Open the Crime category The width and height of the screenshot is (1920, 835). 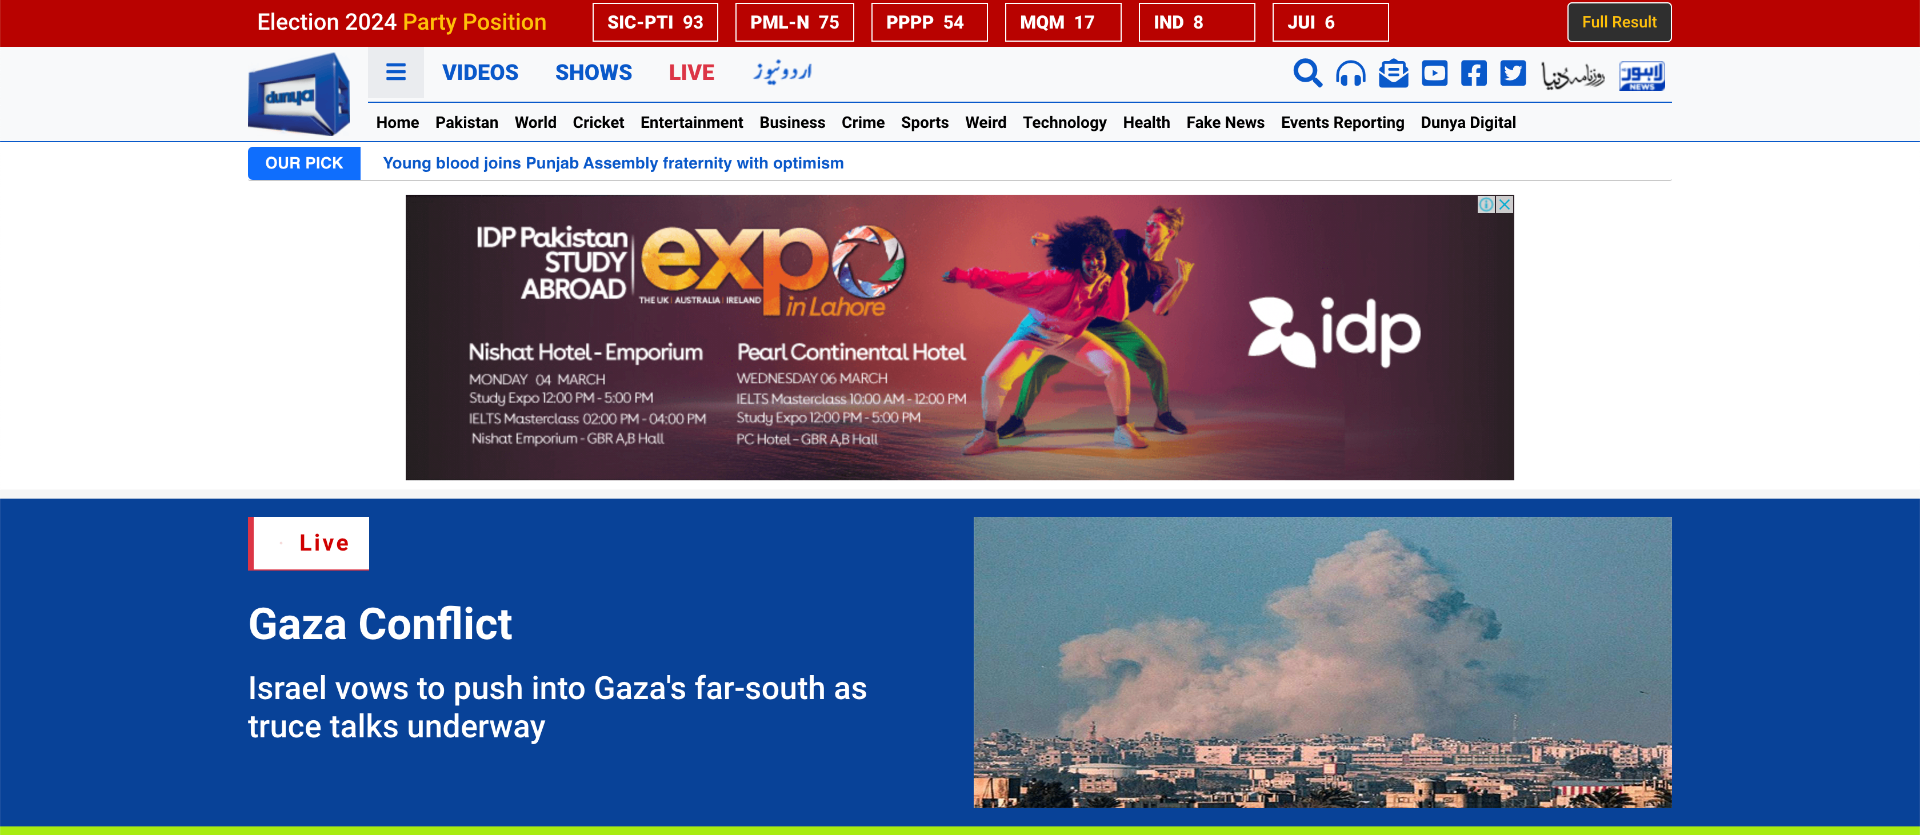point(863,122)
